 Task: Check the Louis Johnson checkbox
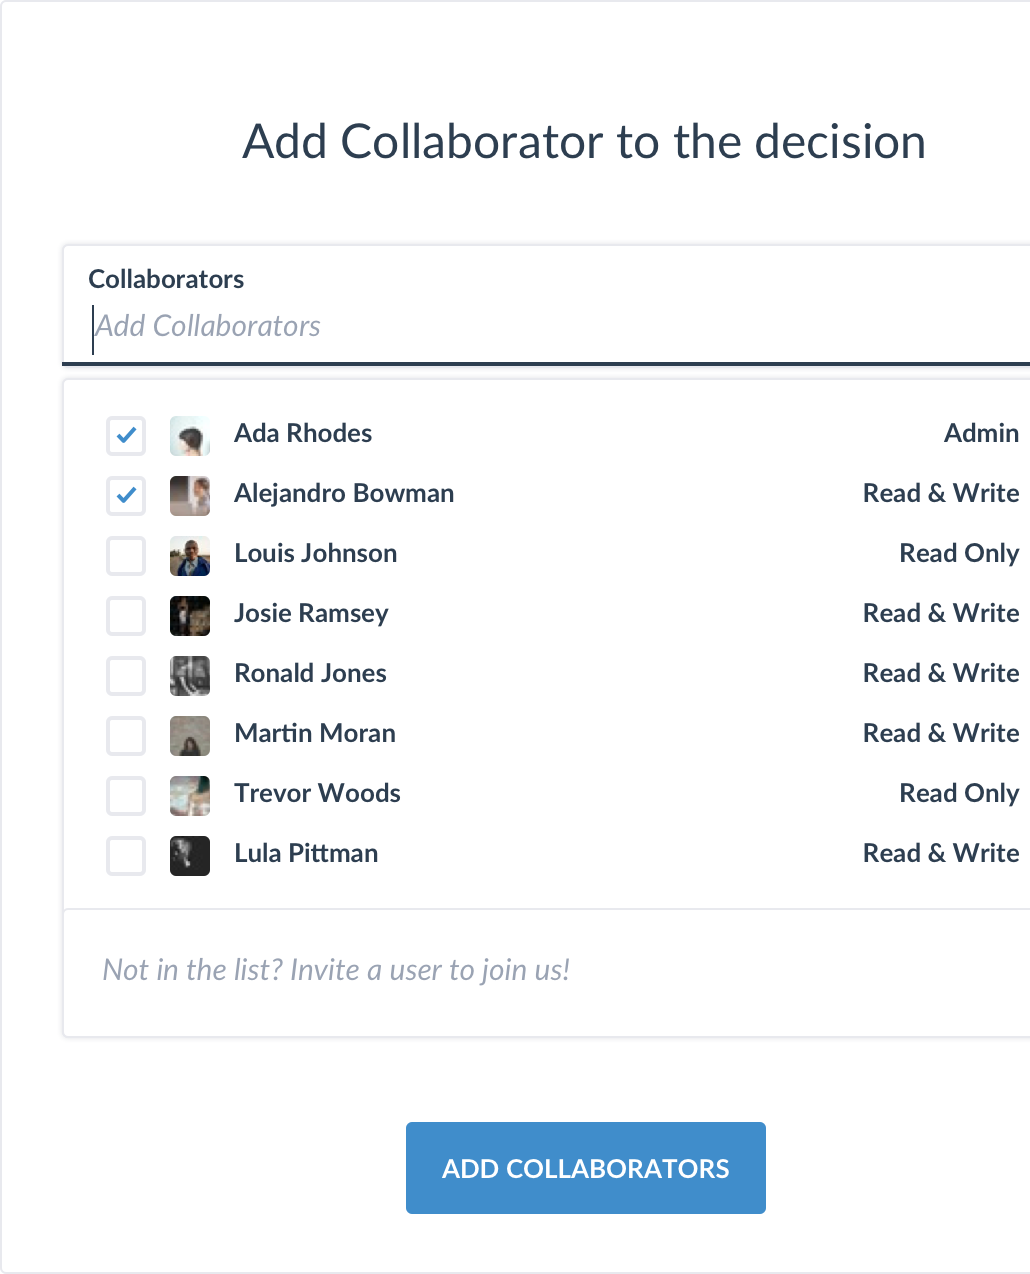(126, 555)
